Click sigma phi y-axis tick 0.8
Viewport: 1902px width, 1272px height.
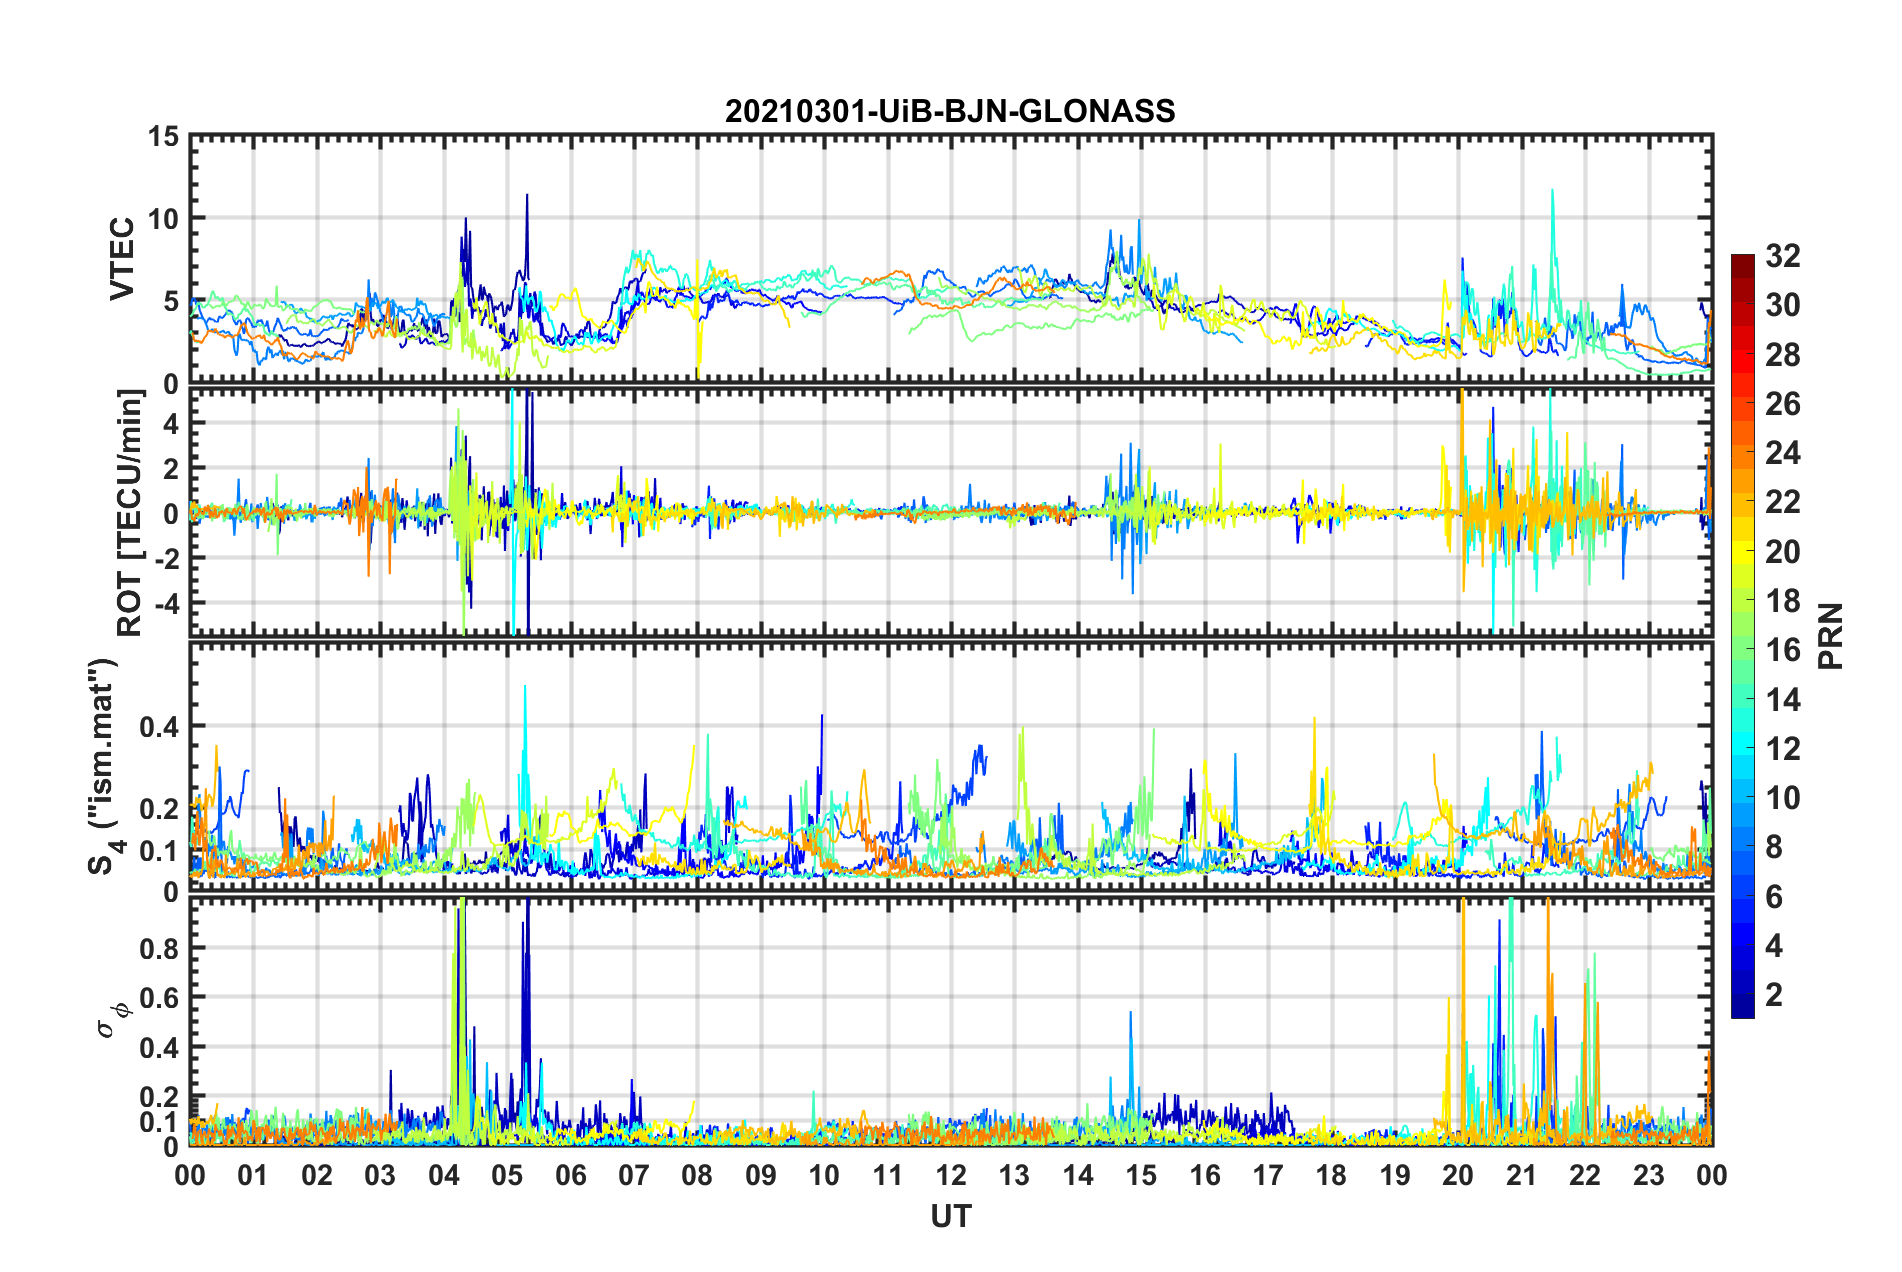[x=160, y=948]
